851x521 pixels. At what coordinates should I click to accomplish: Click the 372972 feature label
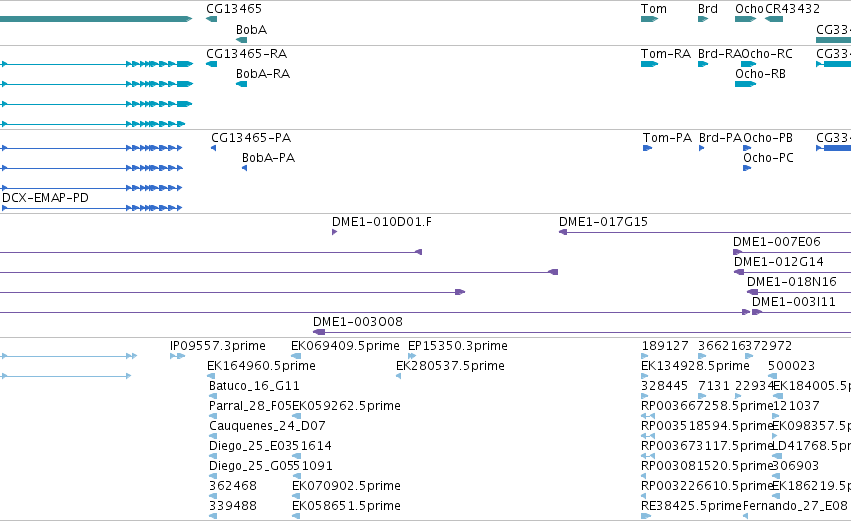[x=769, y=346]
